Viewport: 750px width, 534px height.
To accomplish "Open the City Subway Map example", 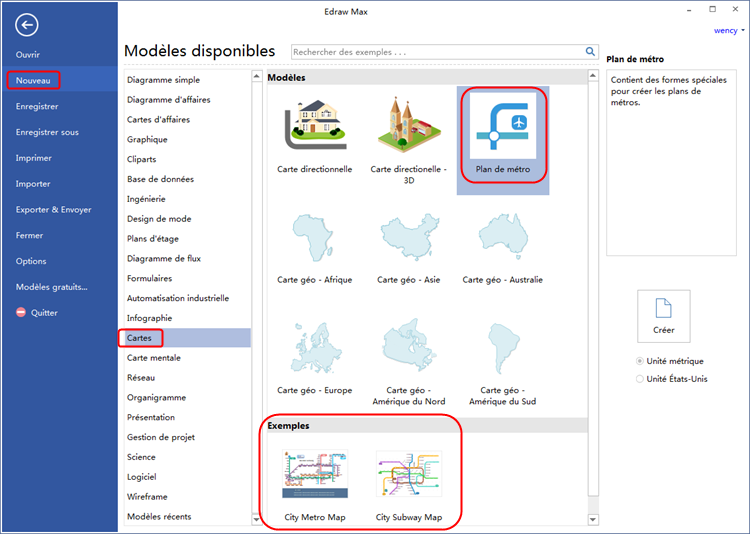I will pos(408,485).
